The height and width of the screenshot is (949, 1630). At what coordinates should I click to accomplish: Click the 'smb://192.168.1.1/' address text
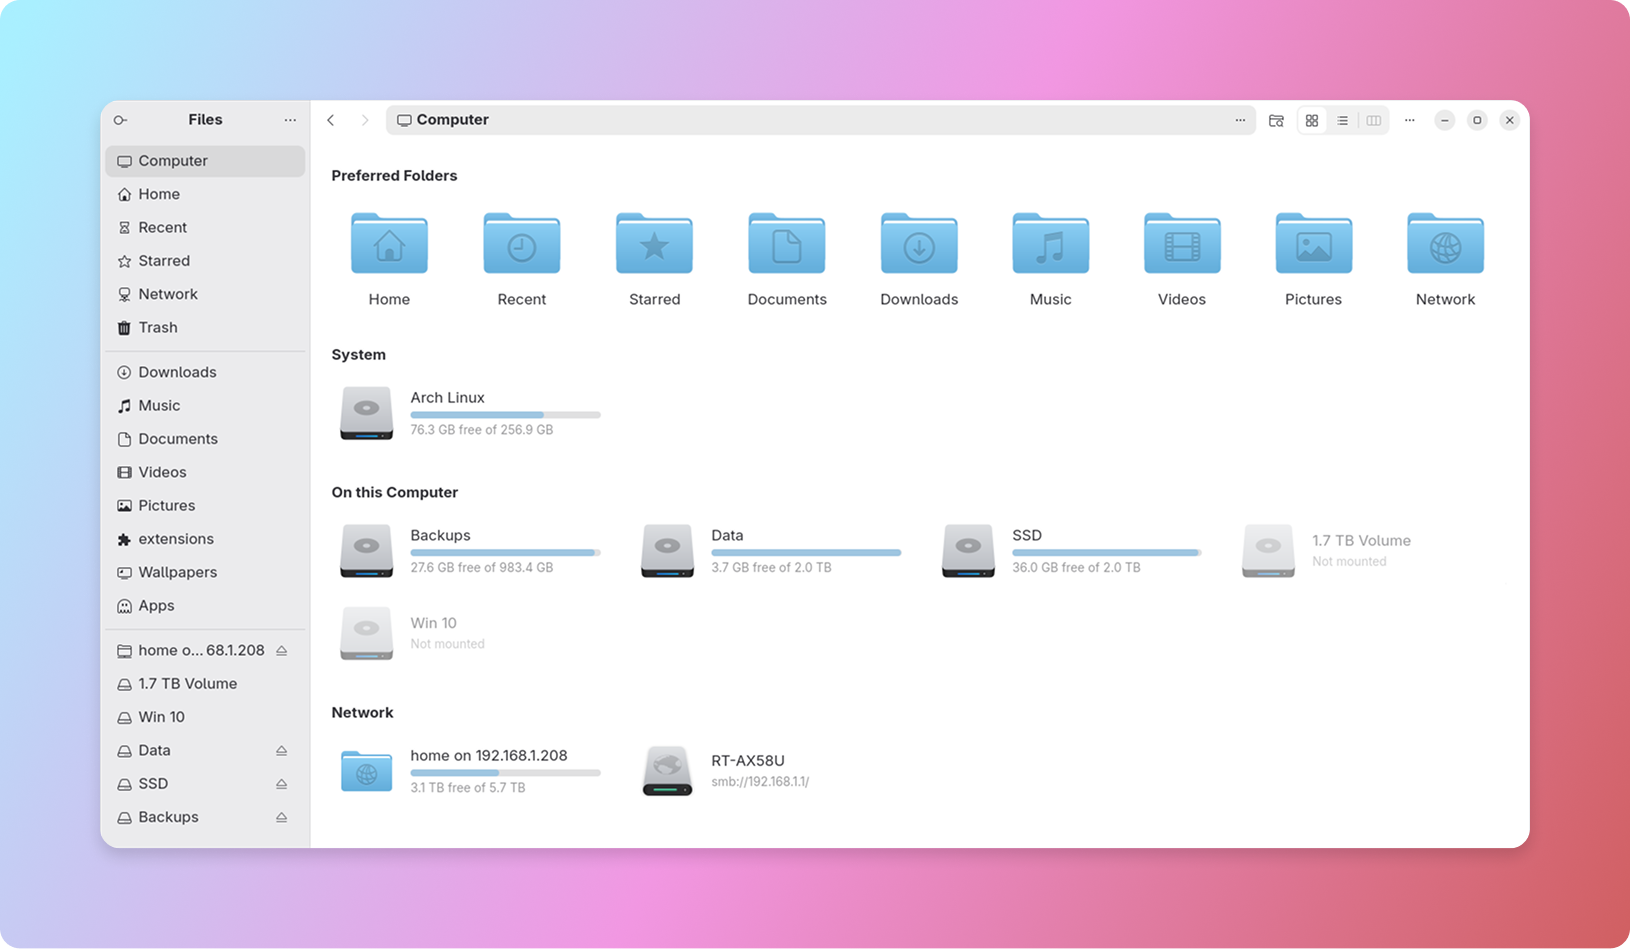[x=760, y=782]
